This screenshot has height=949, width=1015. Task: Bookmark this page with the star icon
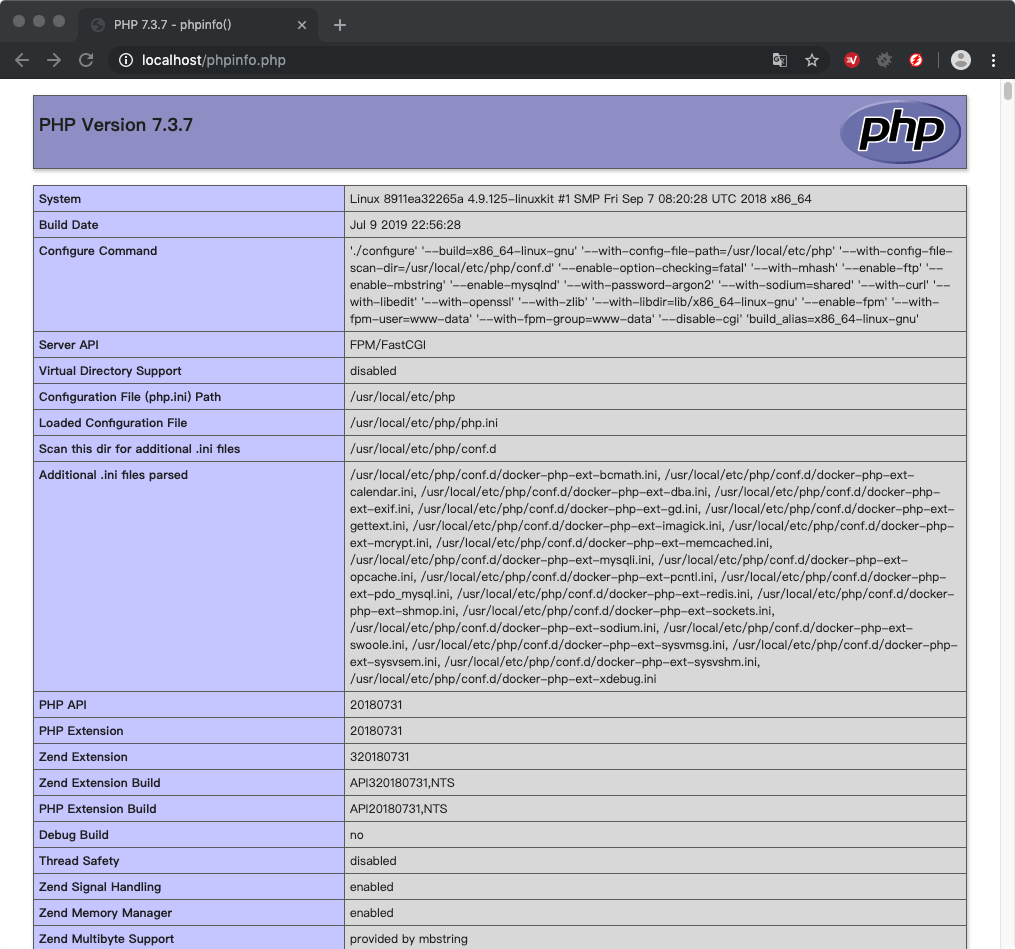812,60
